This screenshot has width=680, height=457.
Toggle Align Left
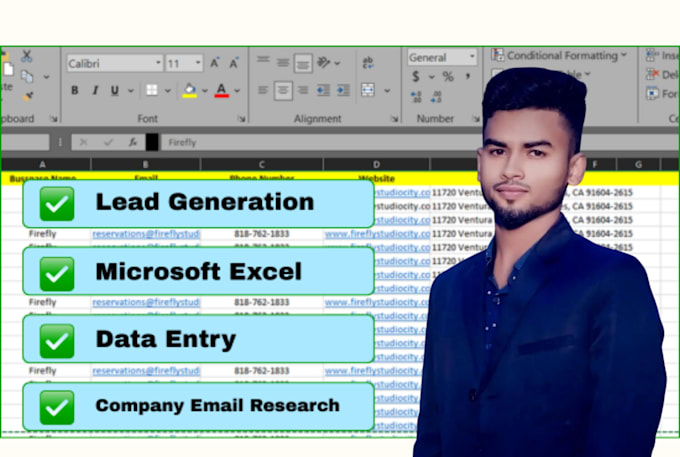pos(263,90)
